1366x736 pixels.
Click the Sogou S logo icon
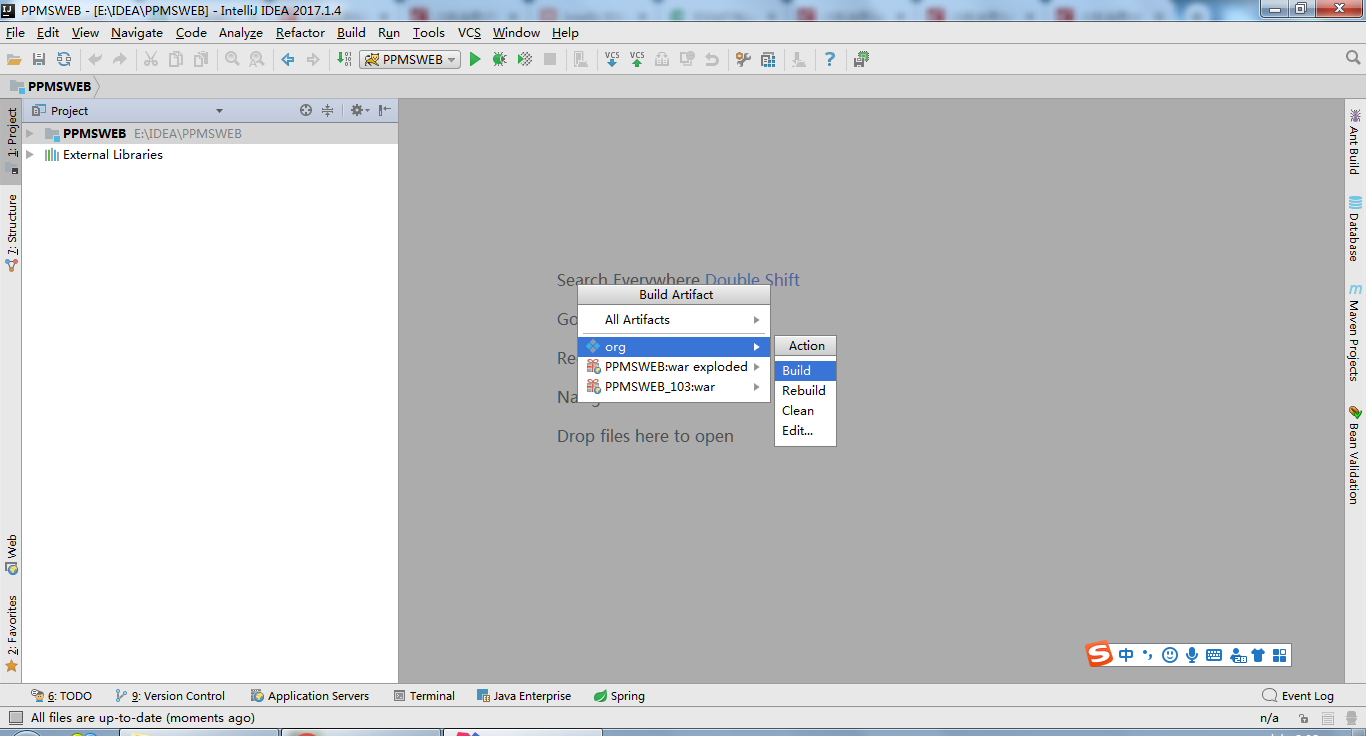pyautogui.click(x=1100, y=655)
